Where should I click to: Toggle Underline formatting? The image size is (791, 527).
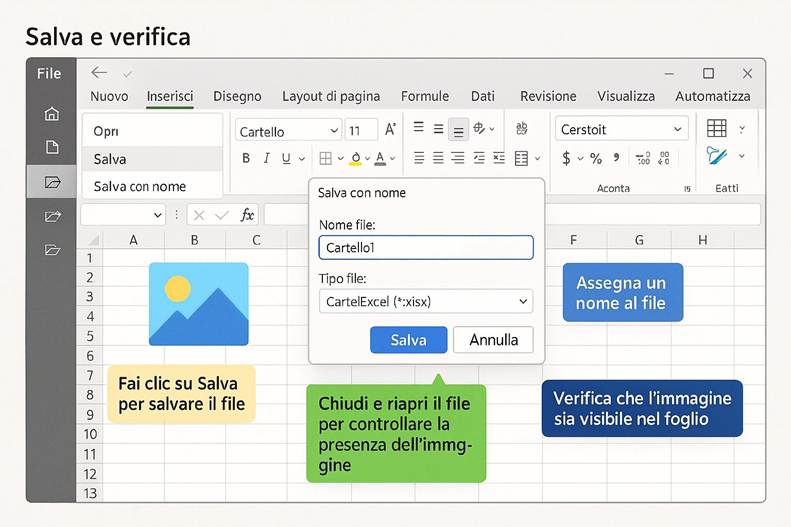click(x=286, y=158)
